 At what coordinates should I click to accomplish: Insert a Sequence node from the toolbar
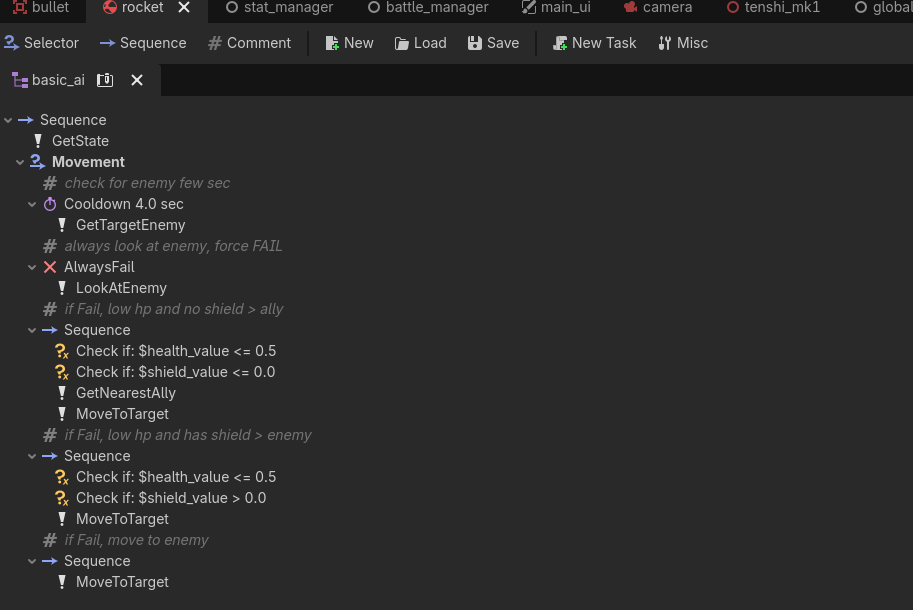[x=142, y=43]
